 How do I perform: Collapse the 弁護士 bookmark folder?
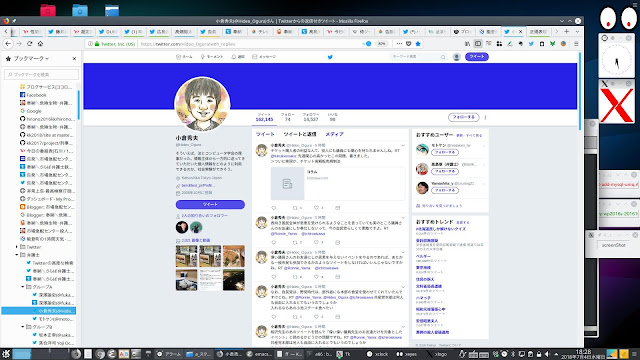[17, 255]
